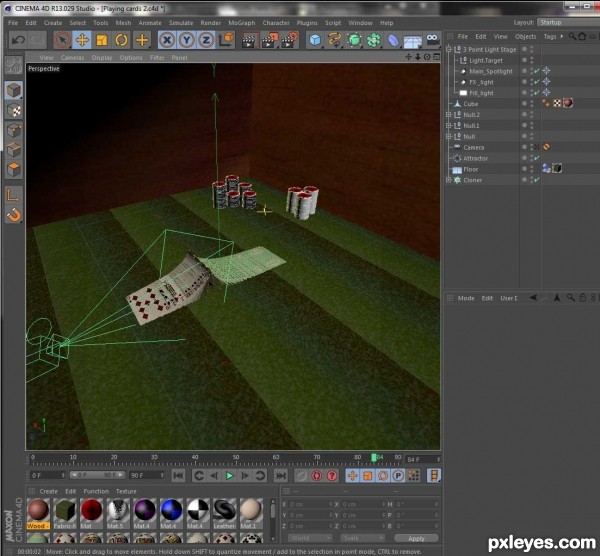Select the Main_Spotlight object
The image size is (600, 556).
(x=491, y=72)
